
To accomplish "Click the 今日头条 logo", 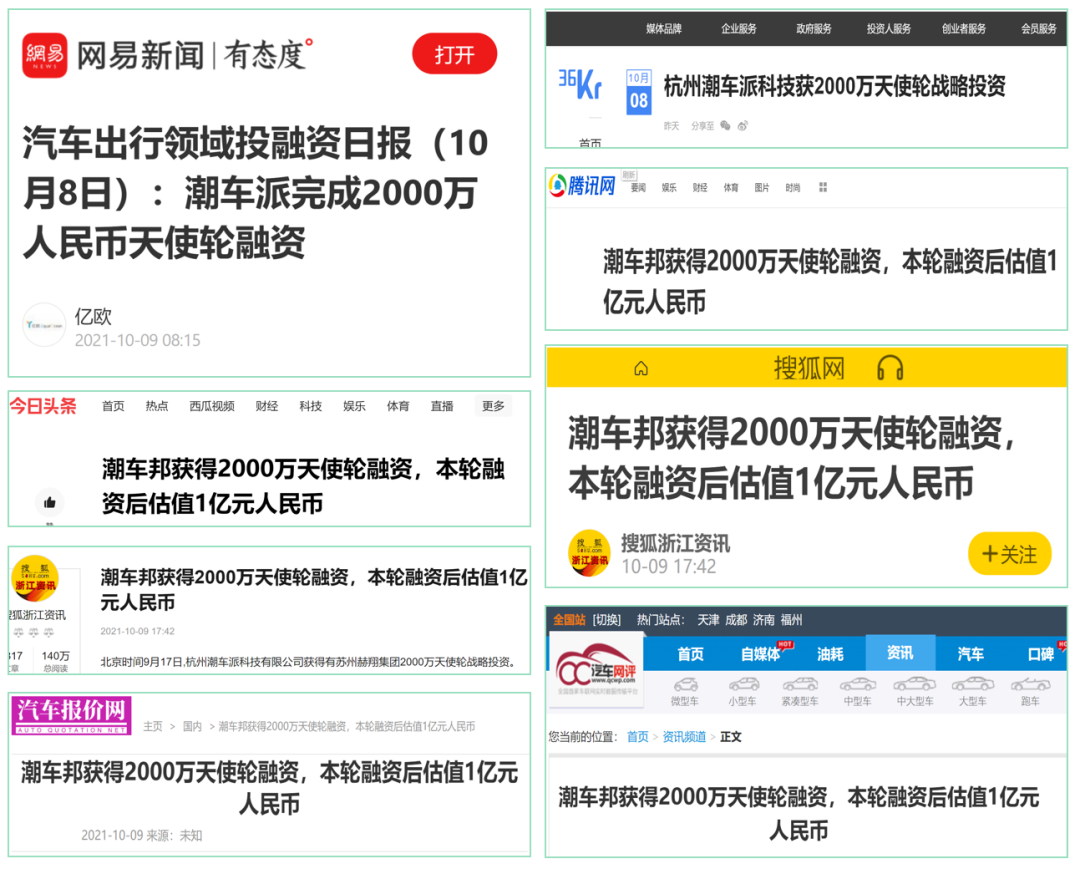I will click(43, 406).
